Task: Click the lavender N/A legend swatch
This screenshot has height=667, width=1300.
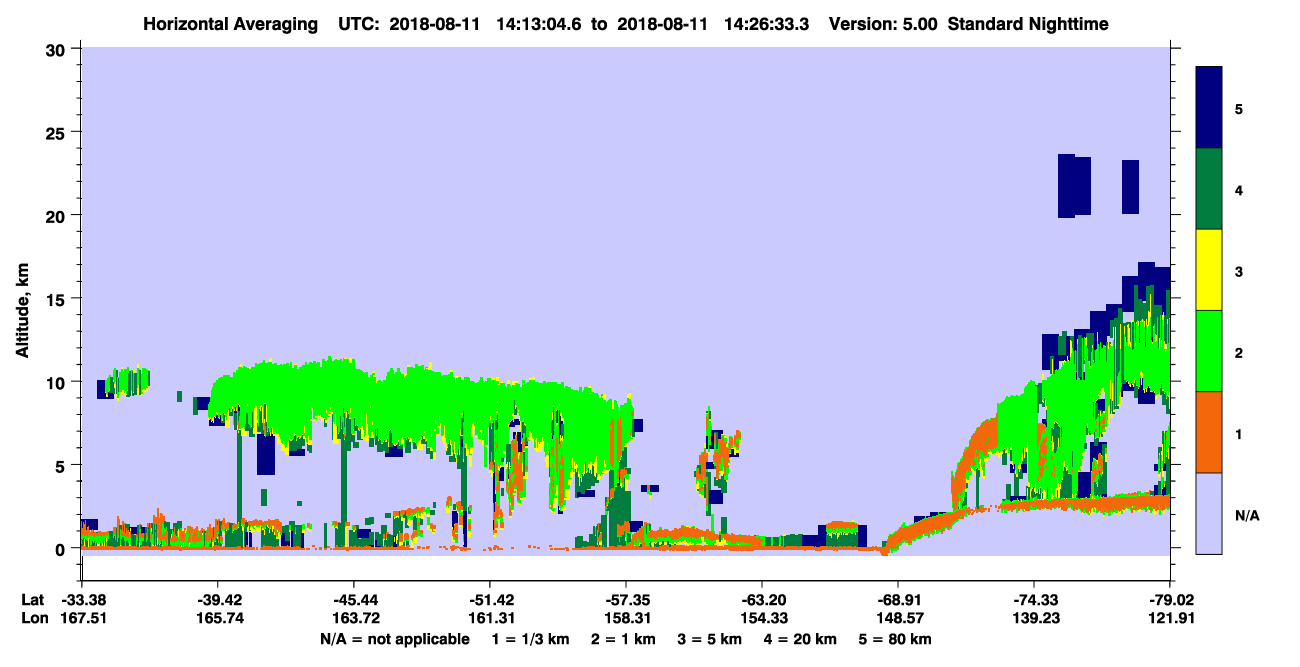Action: [1209, 513]
